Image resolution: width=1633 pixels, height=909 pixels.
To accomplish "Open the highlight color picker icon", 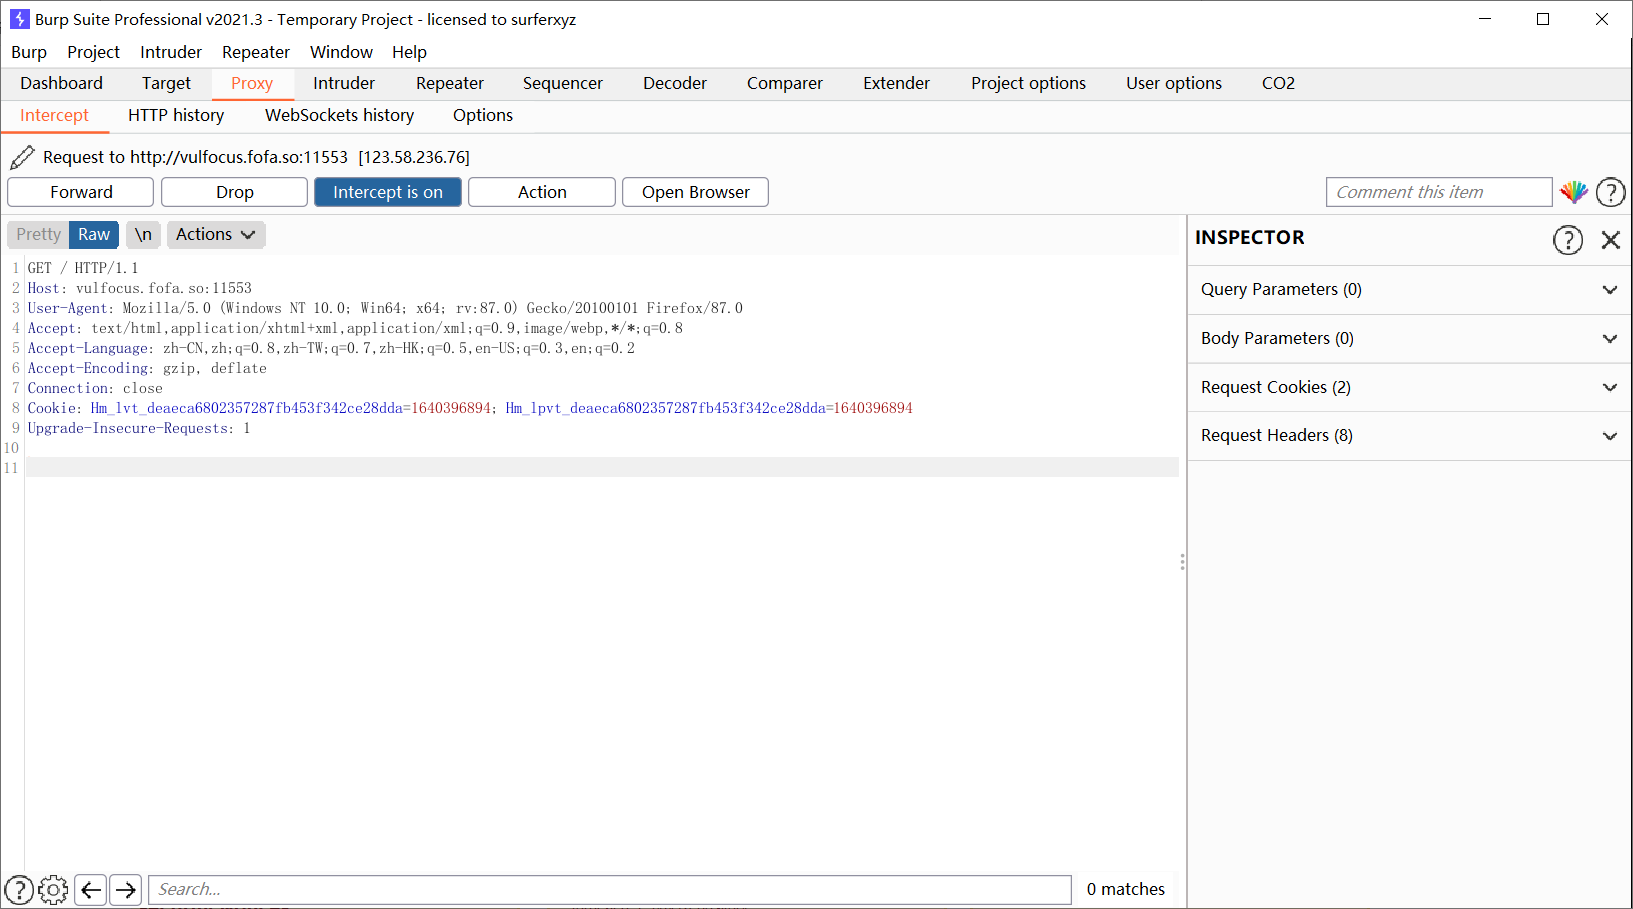I will tap(1574, 192).
